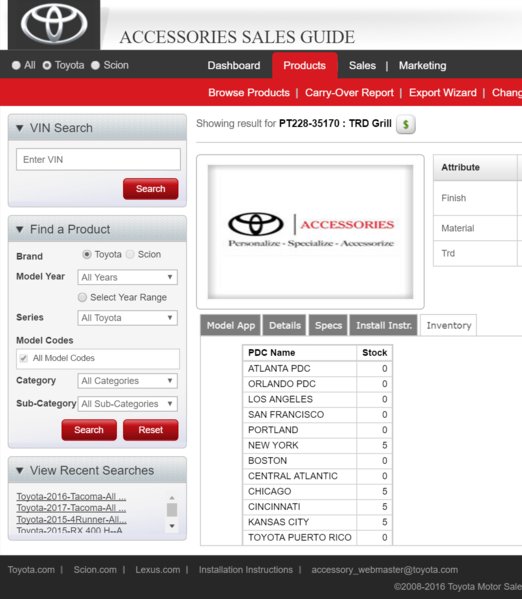The image size is (522, 599).
Task: Open recent search Toyota-2015-4Runner-All
Action: [x=71, y=520]
